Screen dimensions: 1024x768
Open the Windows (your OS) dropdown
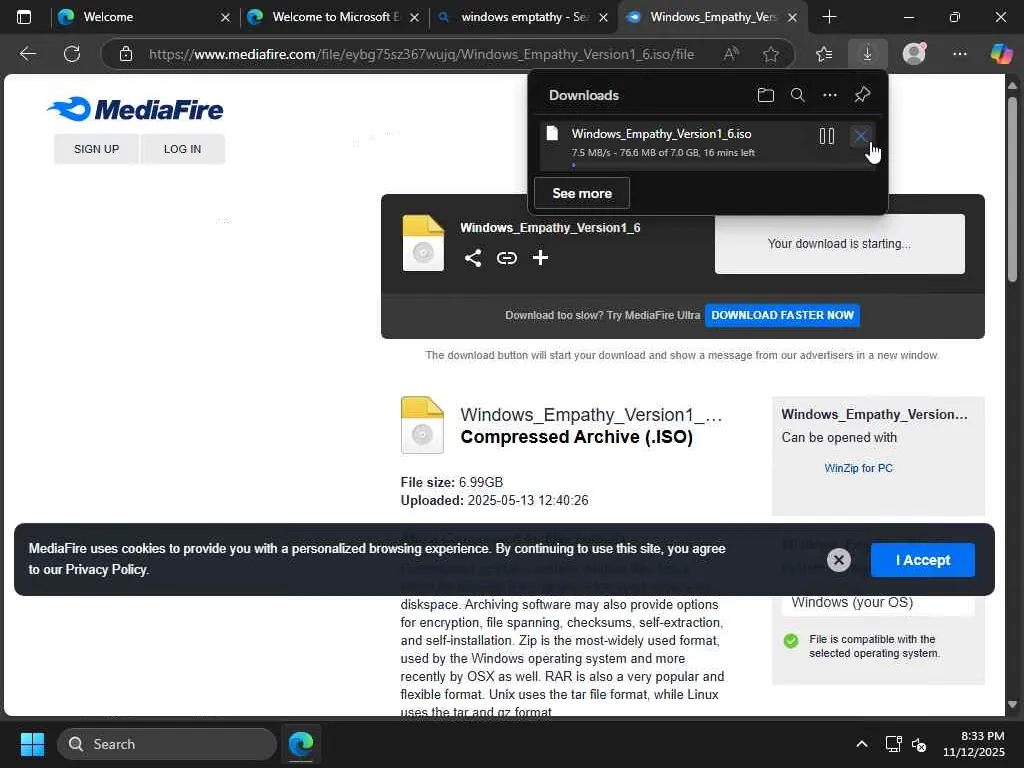pyautogui.click(x=878, y=602)
